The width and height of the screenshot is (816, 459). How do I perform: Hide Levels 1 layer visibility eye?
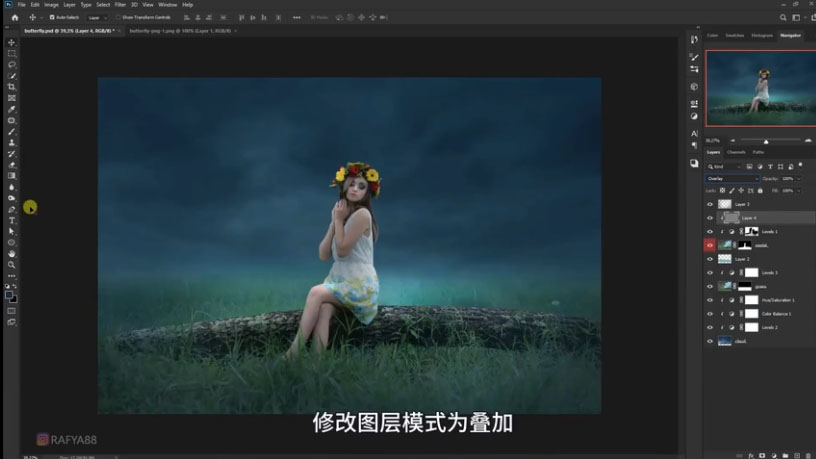710,232
